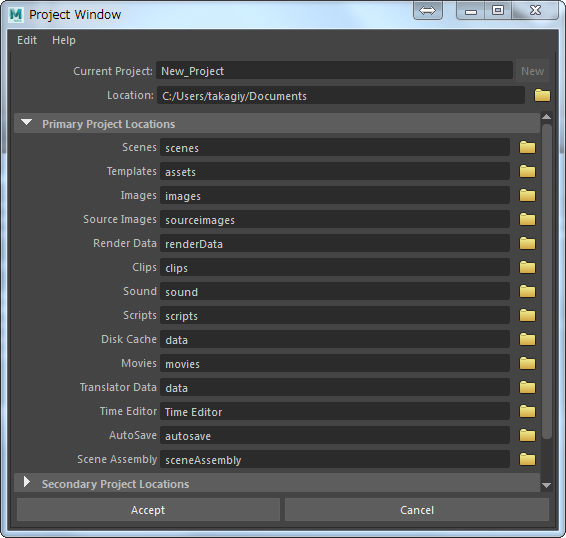The width and height of the screenshot is (566, 538).
Task: Click the Scenes field containing 'scenes'
Action: click(x=335, y=147)
